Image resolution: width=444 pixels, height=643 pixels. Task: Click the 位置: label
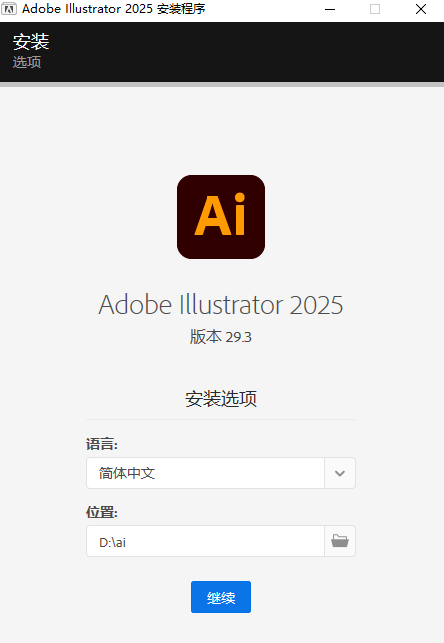click(102, 512)
